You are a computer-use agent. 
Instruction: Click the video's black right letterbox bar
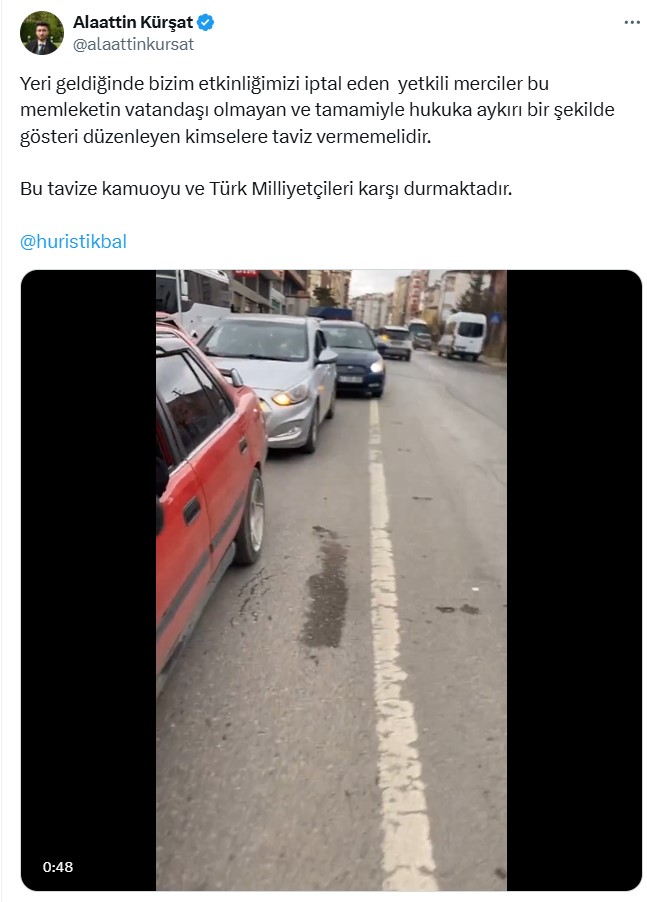574,580
